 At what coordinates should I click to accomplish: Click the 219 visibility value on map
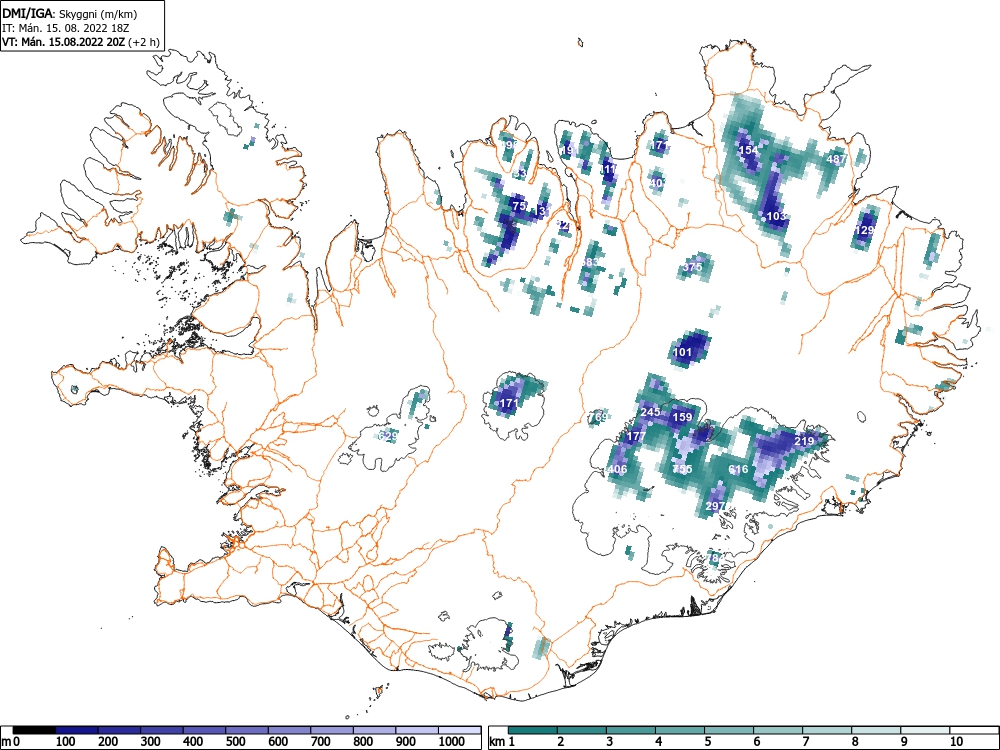[x=804, y=441]
